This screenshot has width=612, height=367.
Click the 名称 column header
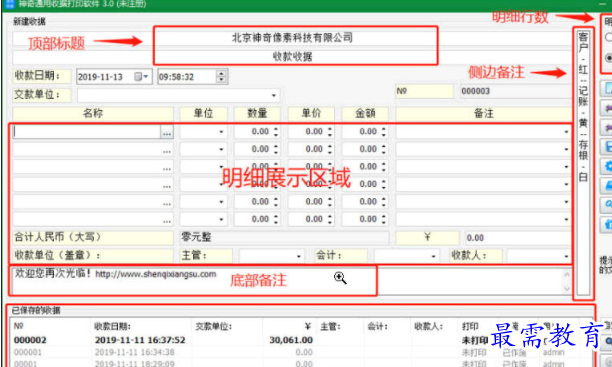click(x=93, y=114)
